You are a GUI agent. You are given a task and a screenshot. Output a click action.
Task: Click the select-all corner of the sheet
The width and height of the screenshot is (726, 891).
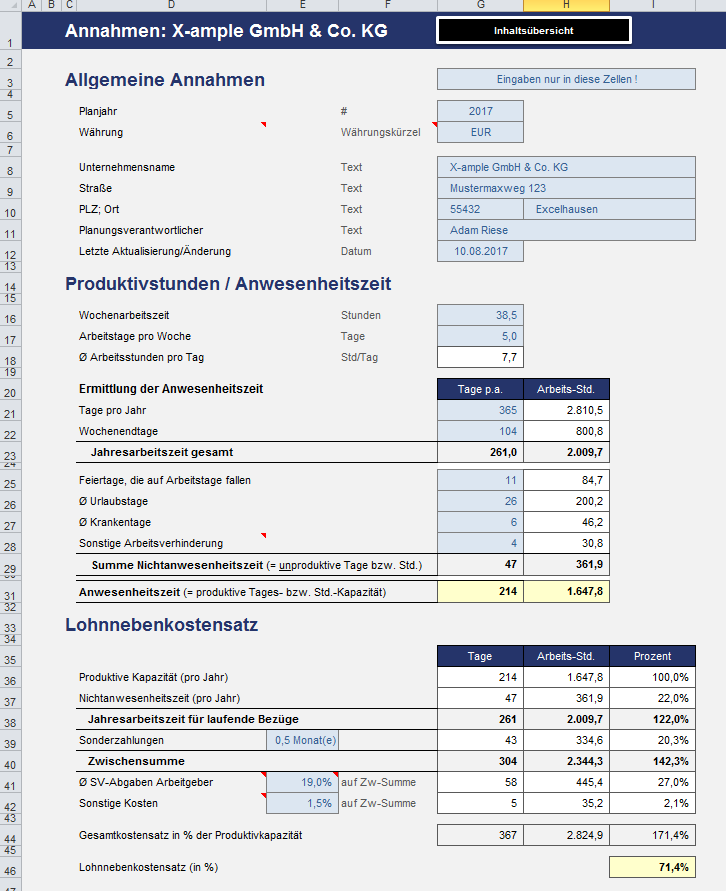pos(11,6)
